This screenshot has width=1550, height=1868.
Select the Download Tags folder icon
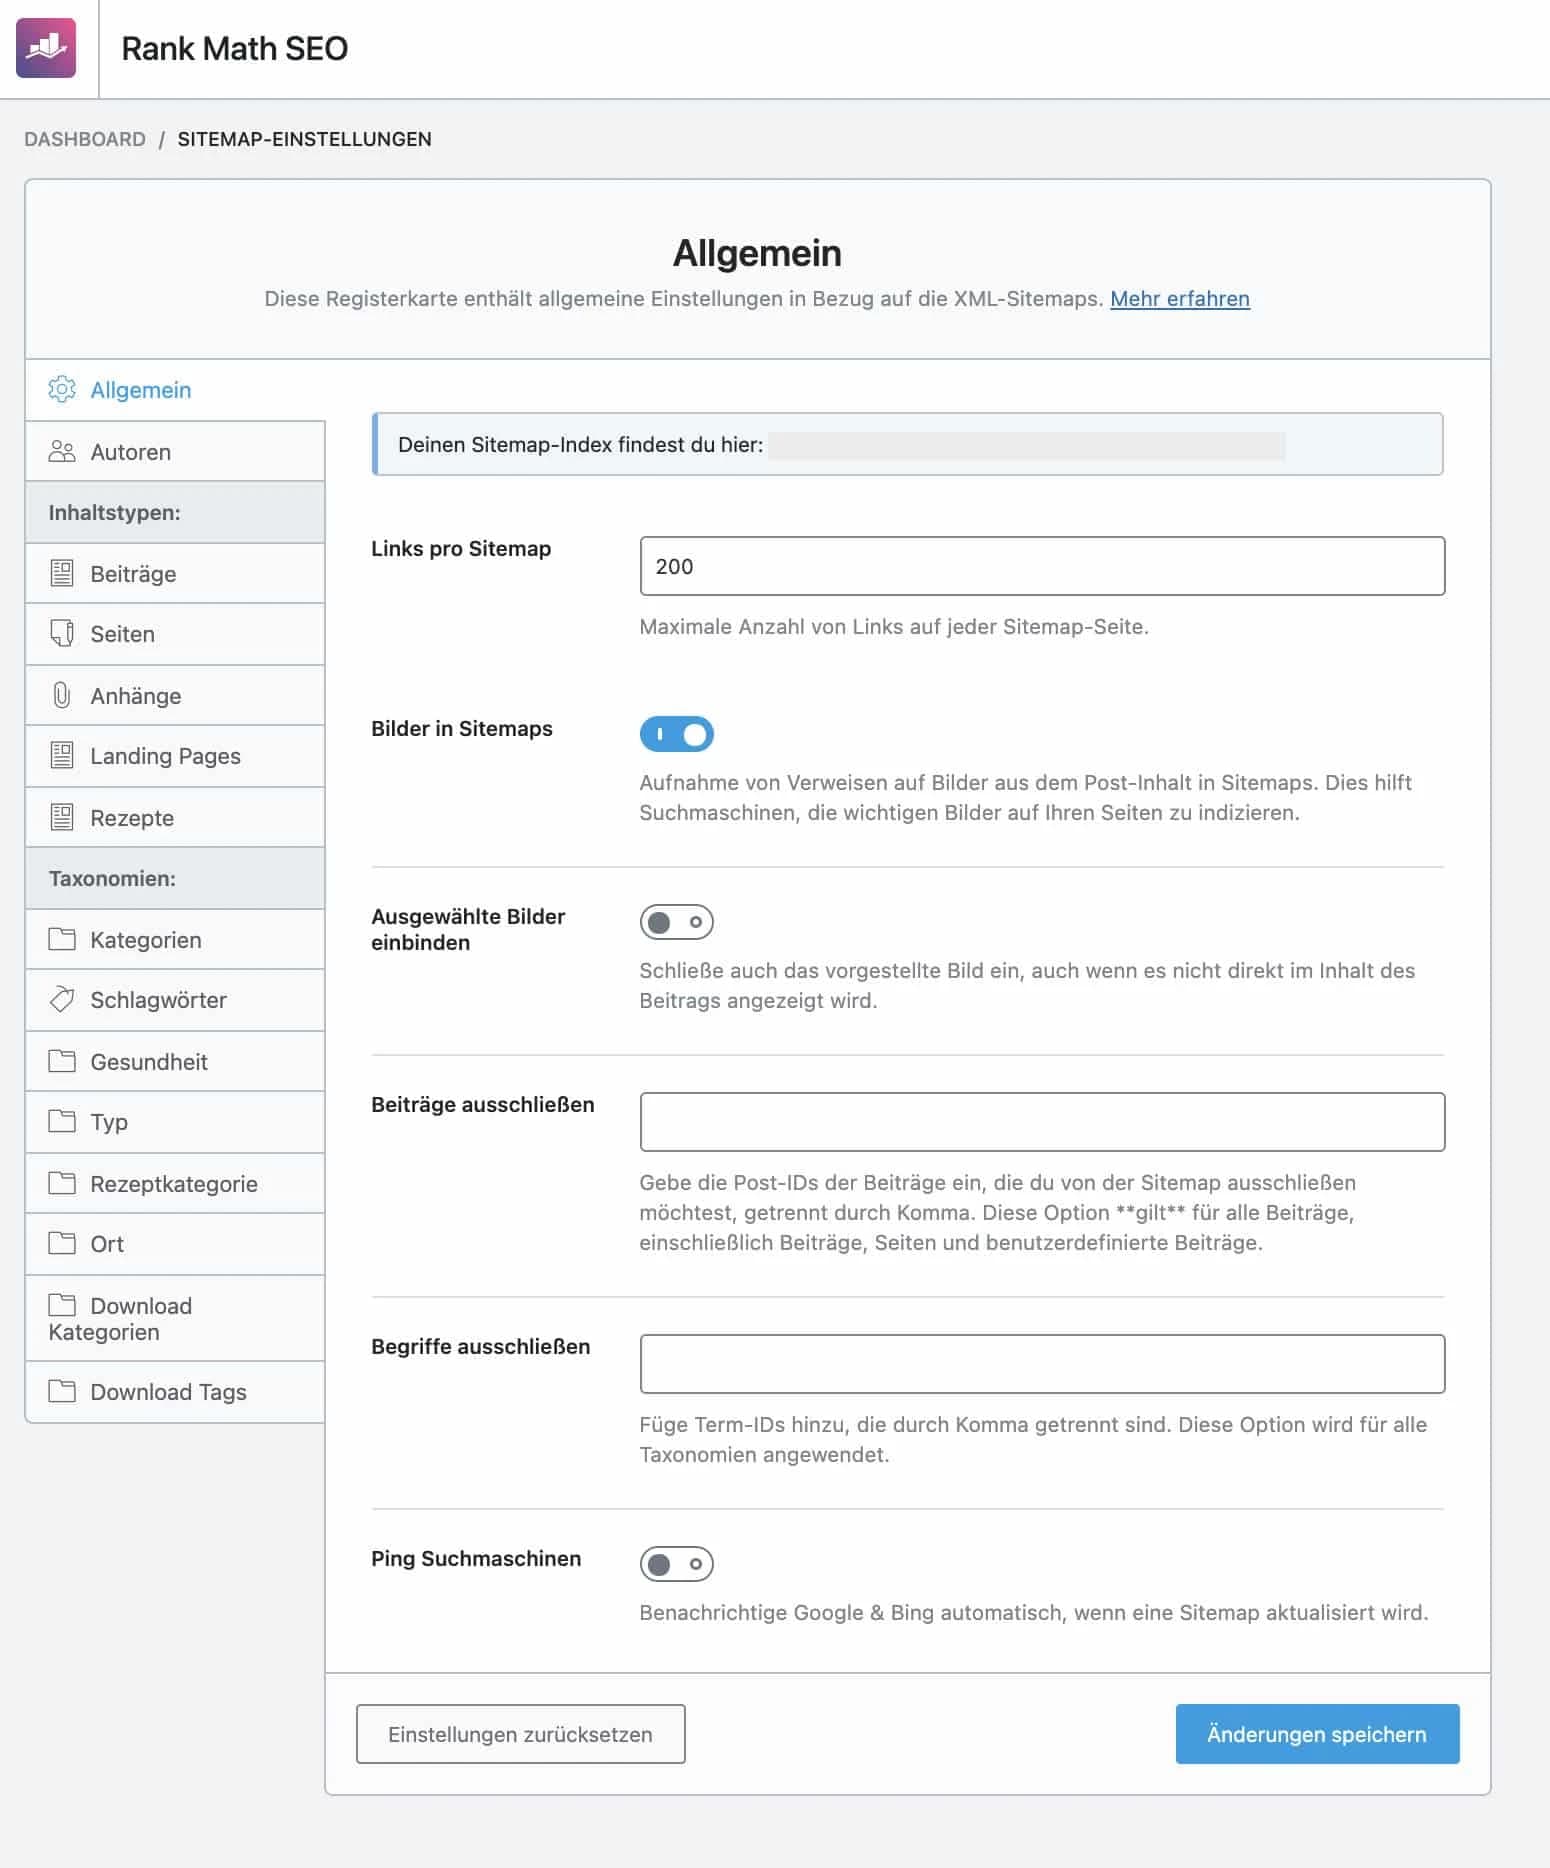62,1391
